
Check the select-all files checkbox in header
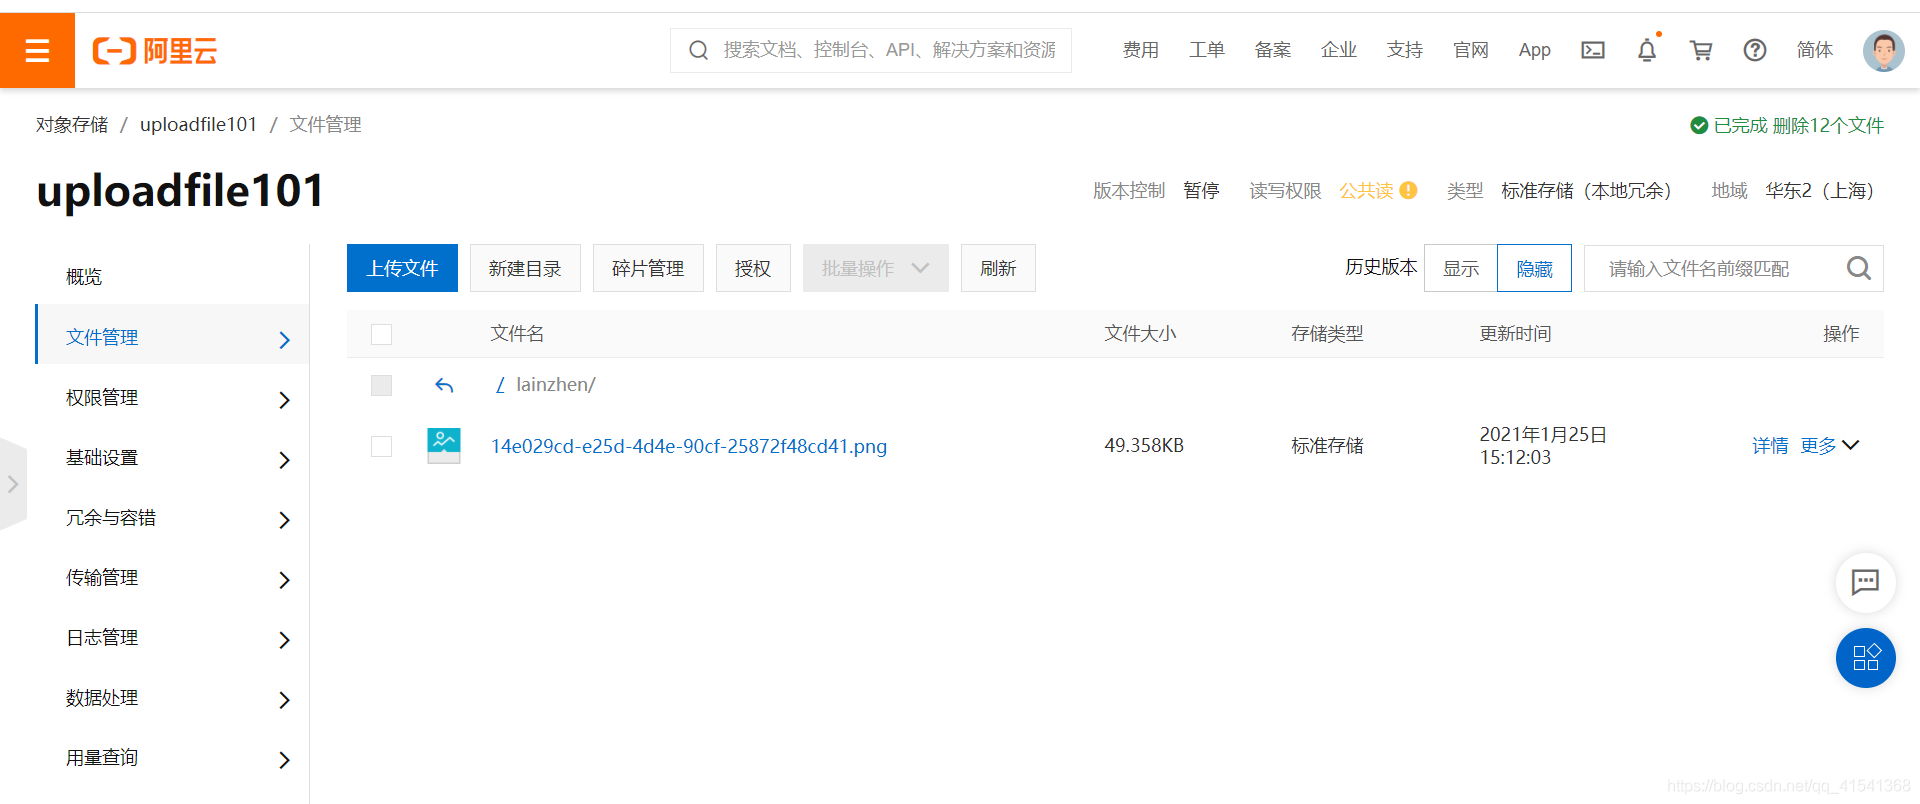coord(381,334)
